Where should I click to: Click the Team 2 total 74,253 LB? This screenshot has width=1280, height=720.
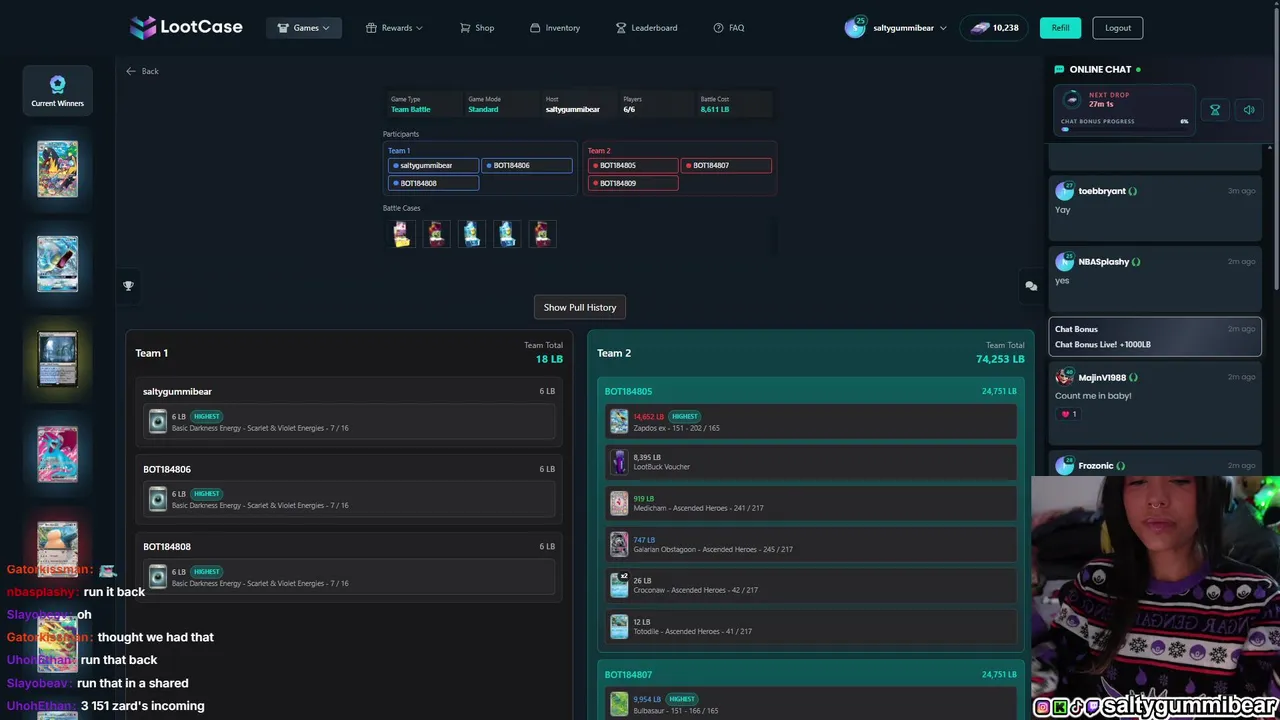[1000, 359]
